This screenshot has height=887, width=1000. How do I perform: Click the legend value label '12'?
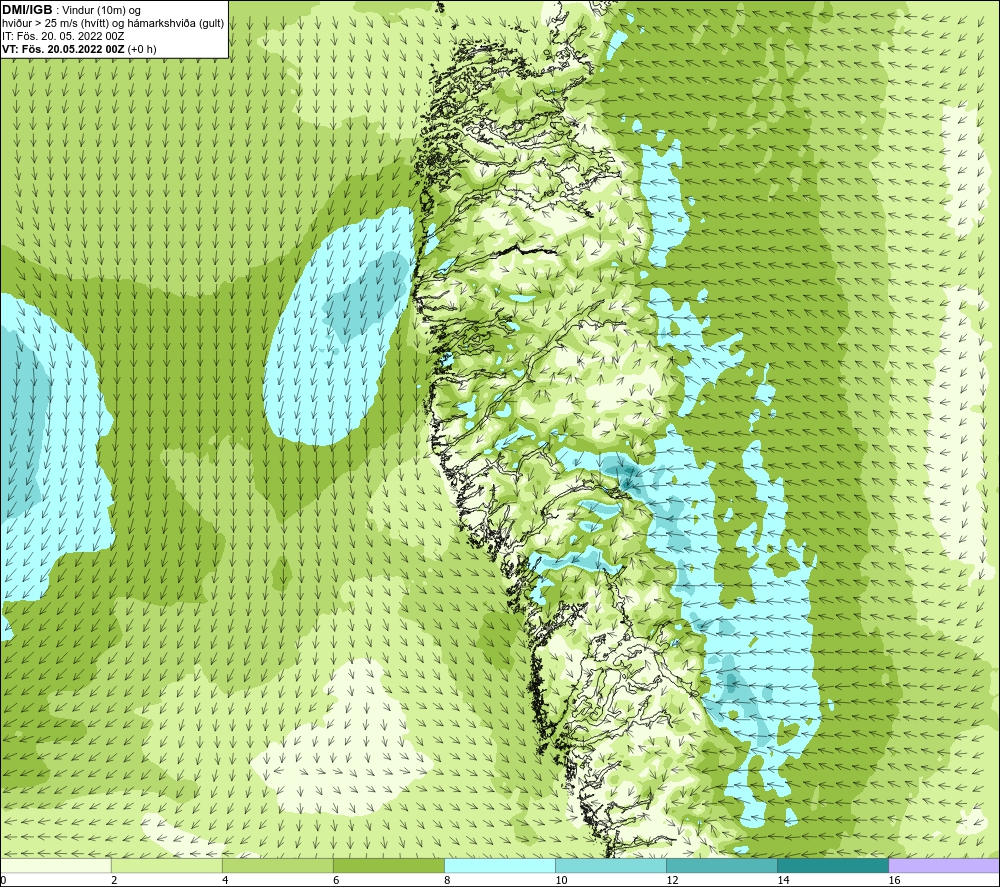click(x=672, y=880)
